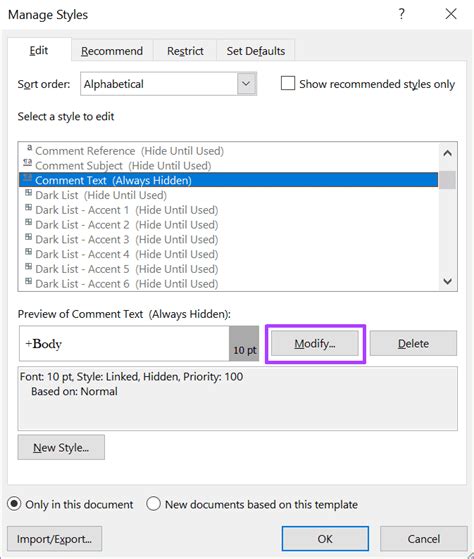
Task: Click table style icon beside Dark List
Action: point(28,193)
